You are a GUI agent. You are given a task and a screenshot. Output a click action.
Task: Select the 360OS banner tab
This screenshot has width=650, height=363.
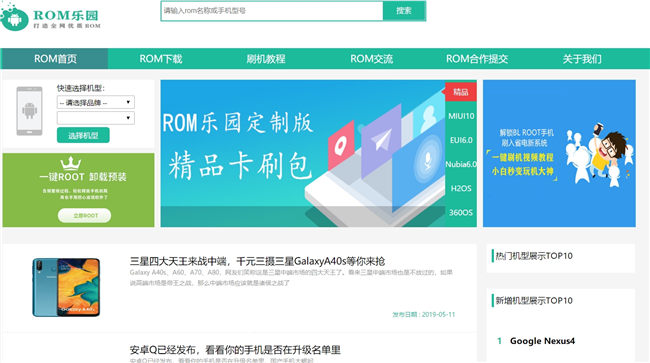tap(461, 212)
